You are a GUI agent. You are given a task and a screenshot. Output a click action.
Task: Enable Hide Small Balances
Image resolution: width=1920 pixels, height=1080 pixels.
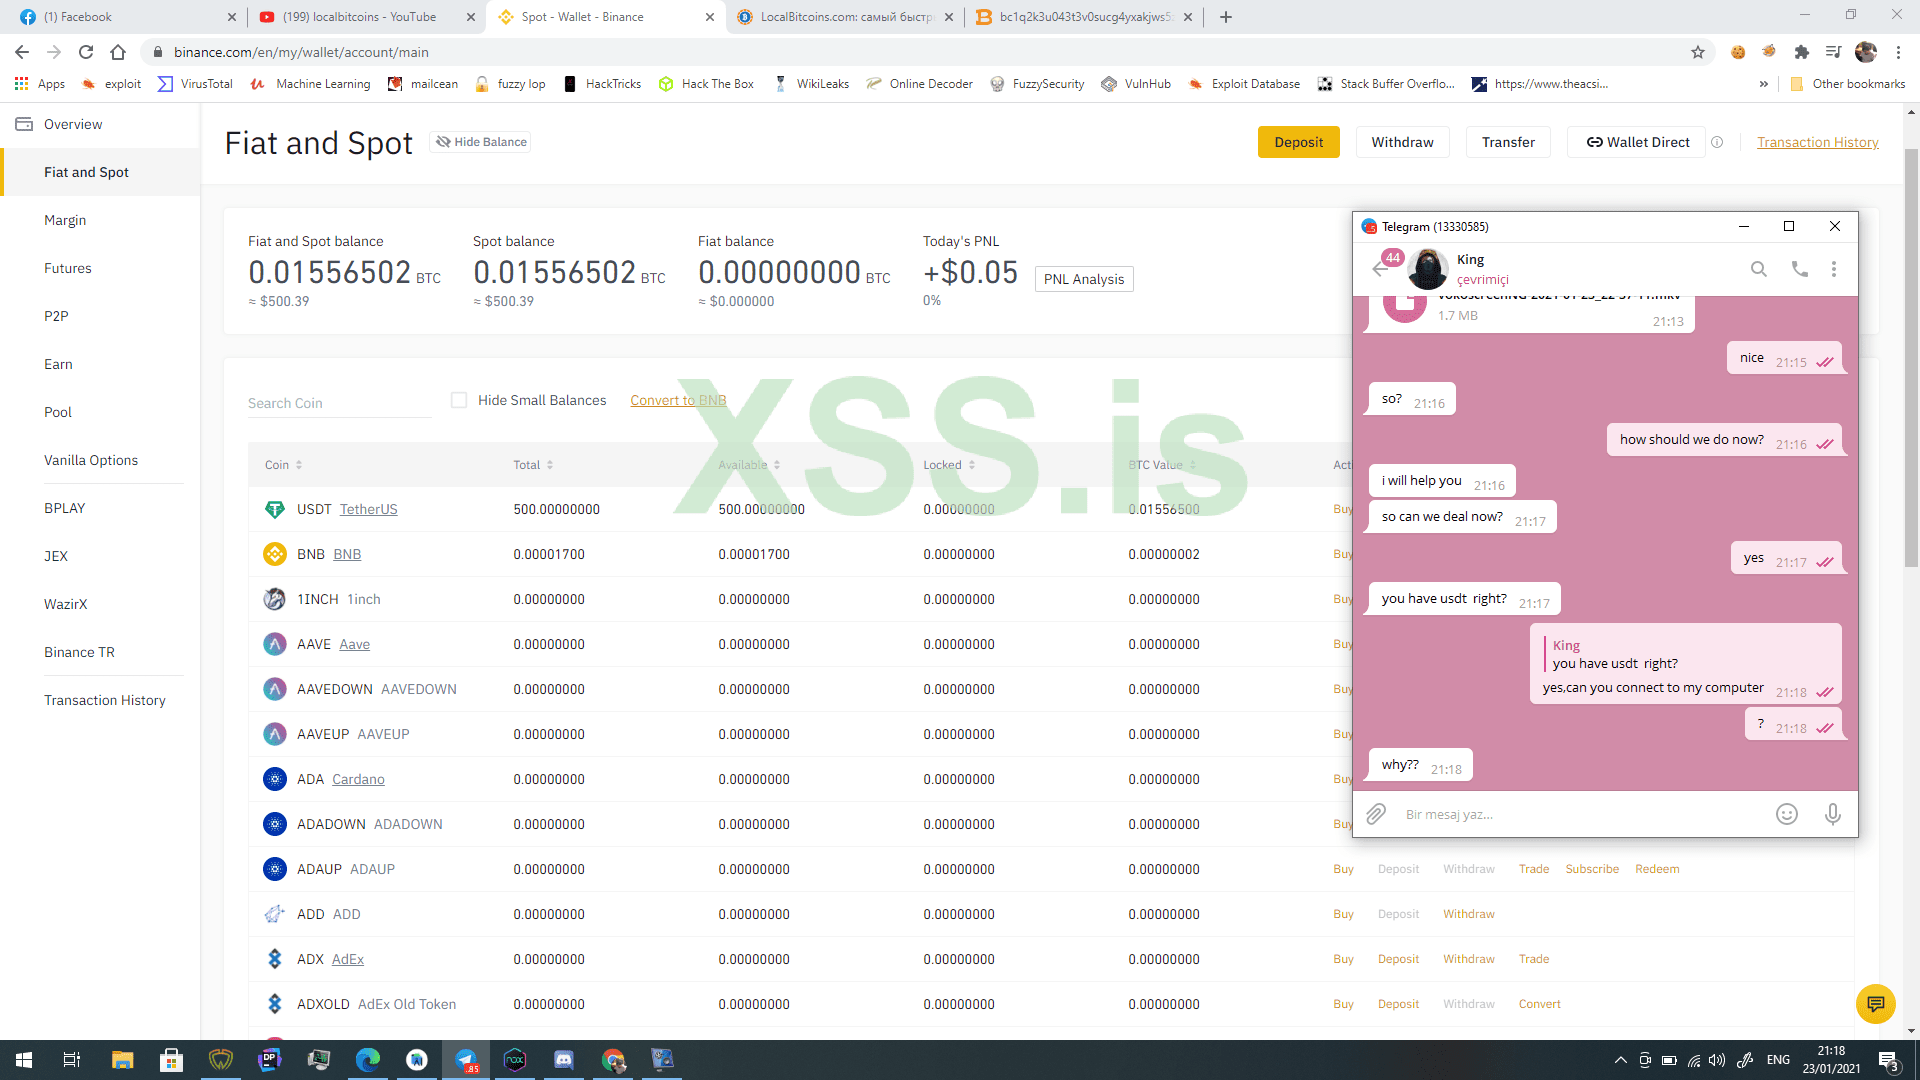(459, 400)
